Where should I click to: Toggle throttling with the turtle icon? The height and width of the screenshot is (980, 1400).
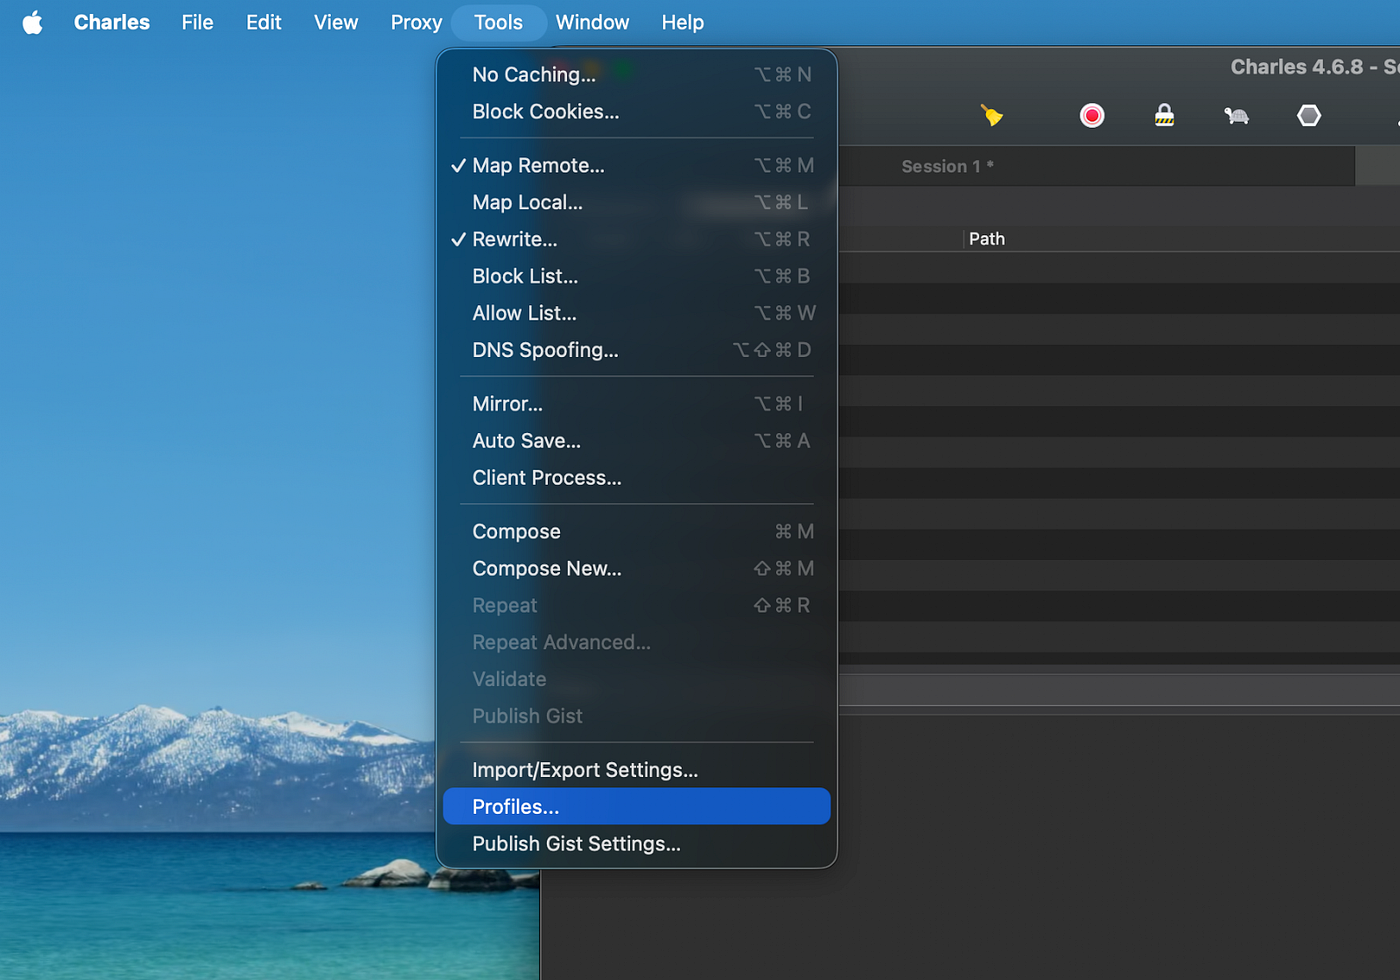pyautogui.click(x=1236, y=116)
